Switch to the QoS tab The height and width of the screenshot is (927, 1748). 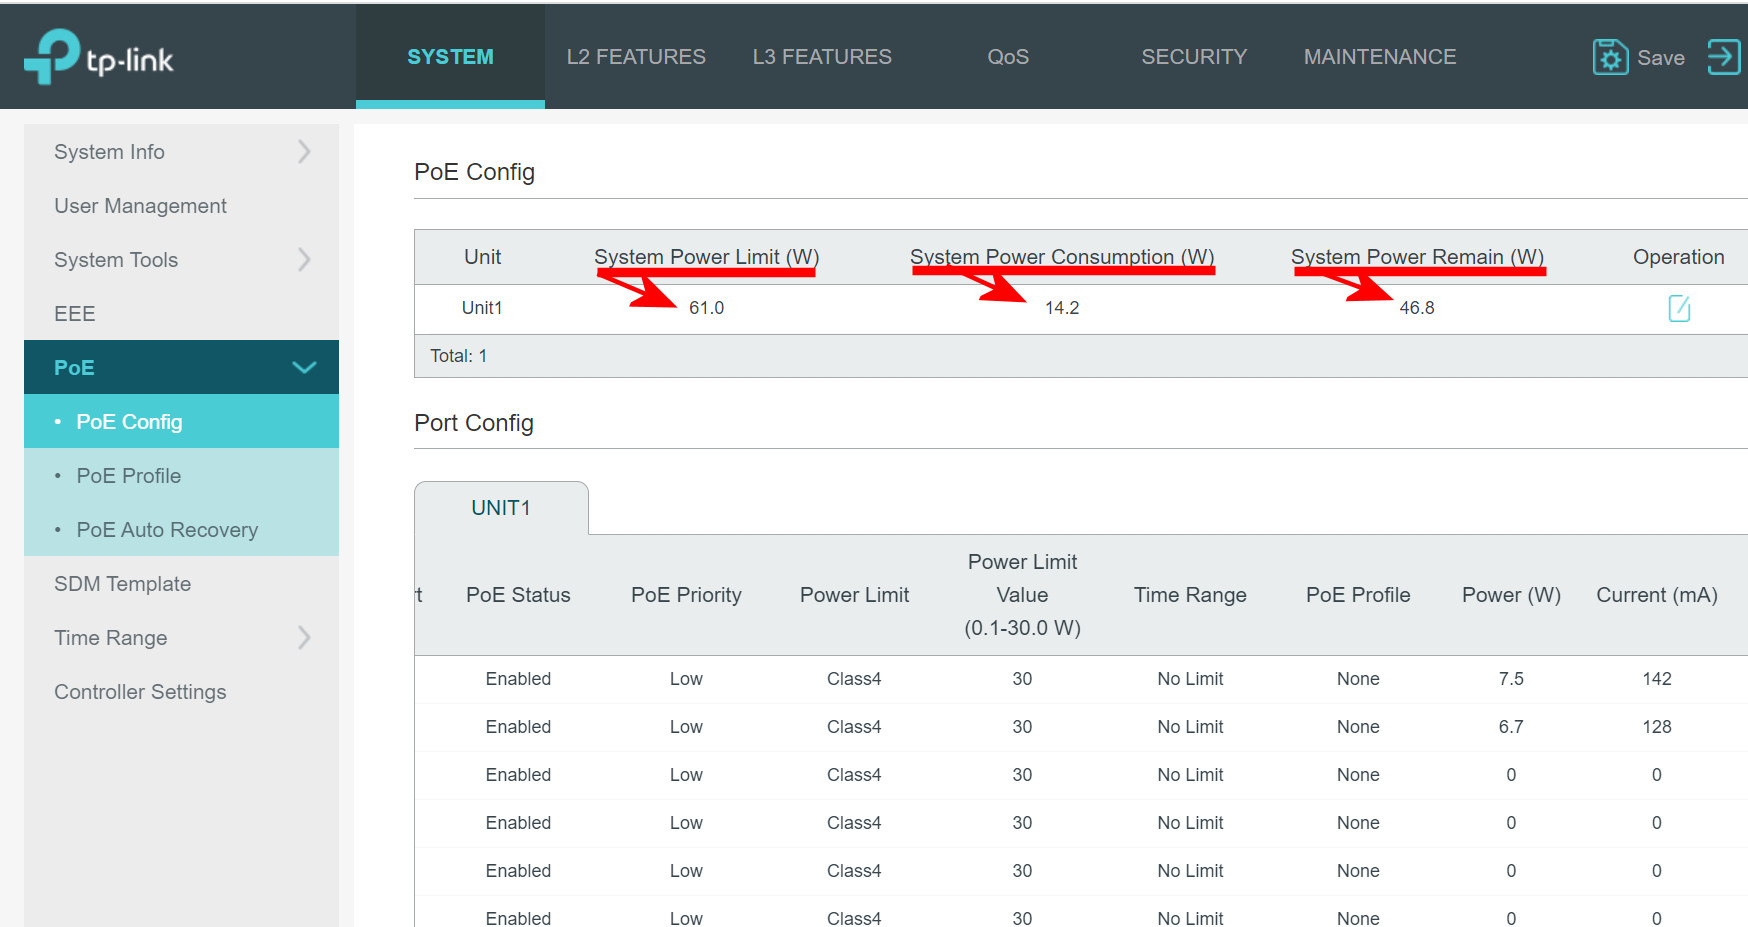tap(1008, 57)
